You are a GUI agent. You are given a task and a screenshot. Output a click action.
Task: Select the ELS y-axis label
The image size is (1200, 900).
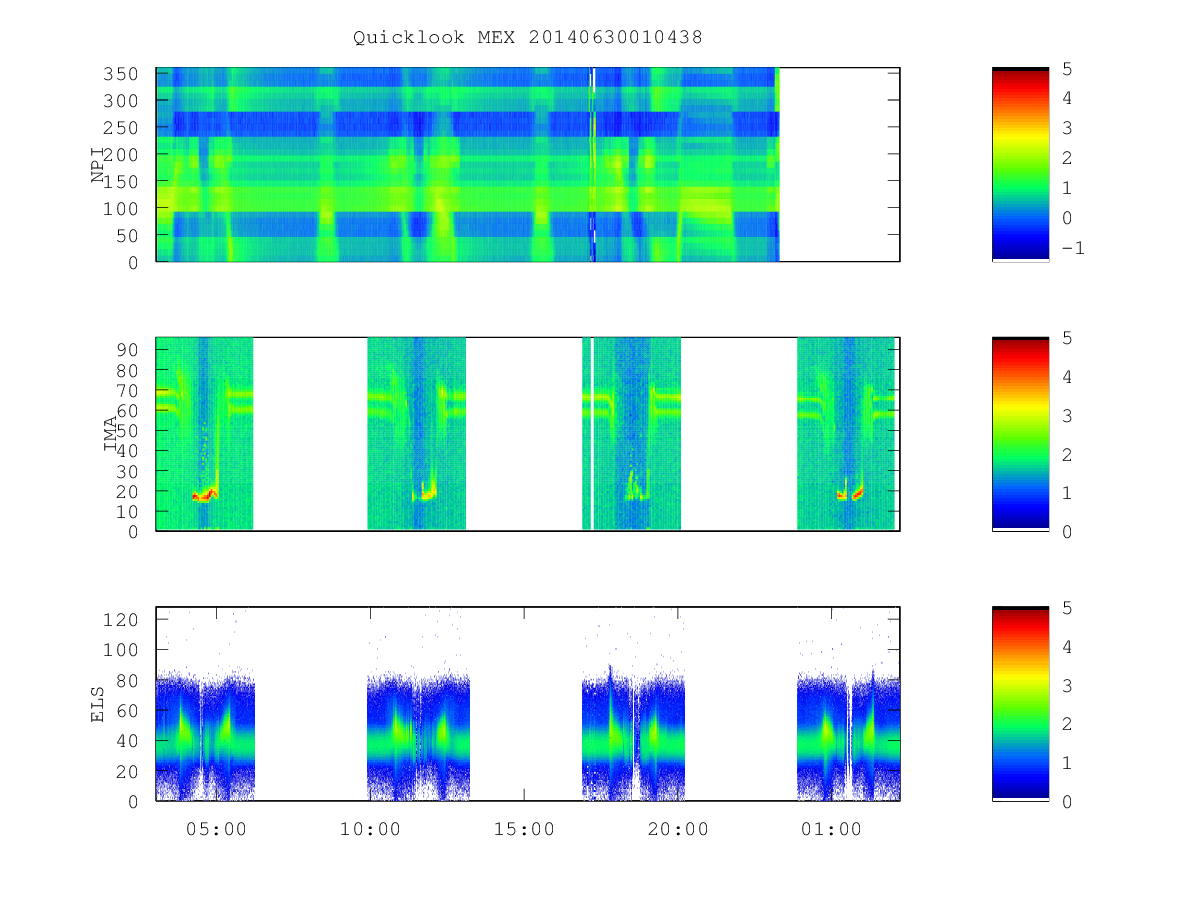pos(98,705)
